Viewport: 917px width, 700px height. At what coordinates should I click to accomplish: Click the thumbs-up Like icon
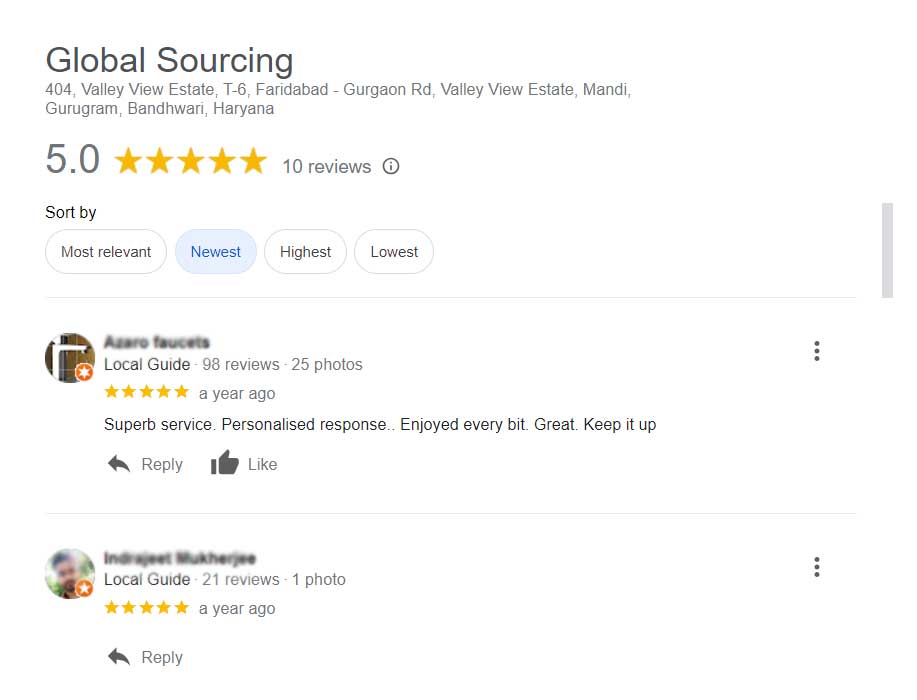[225, 464]
